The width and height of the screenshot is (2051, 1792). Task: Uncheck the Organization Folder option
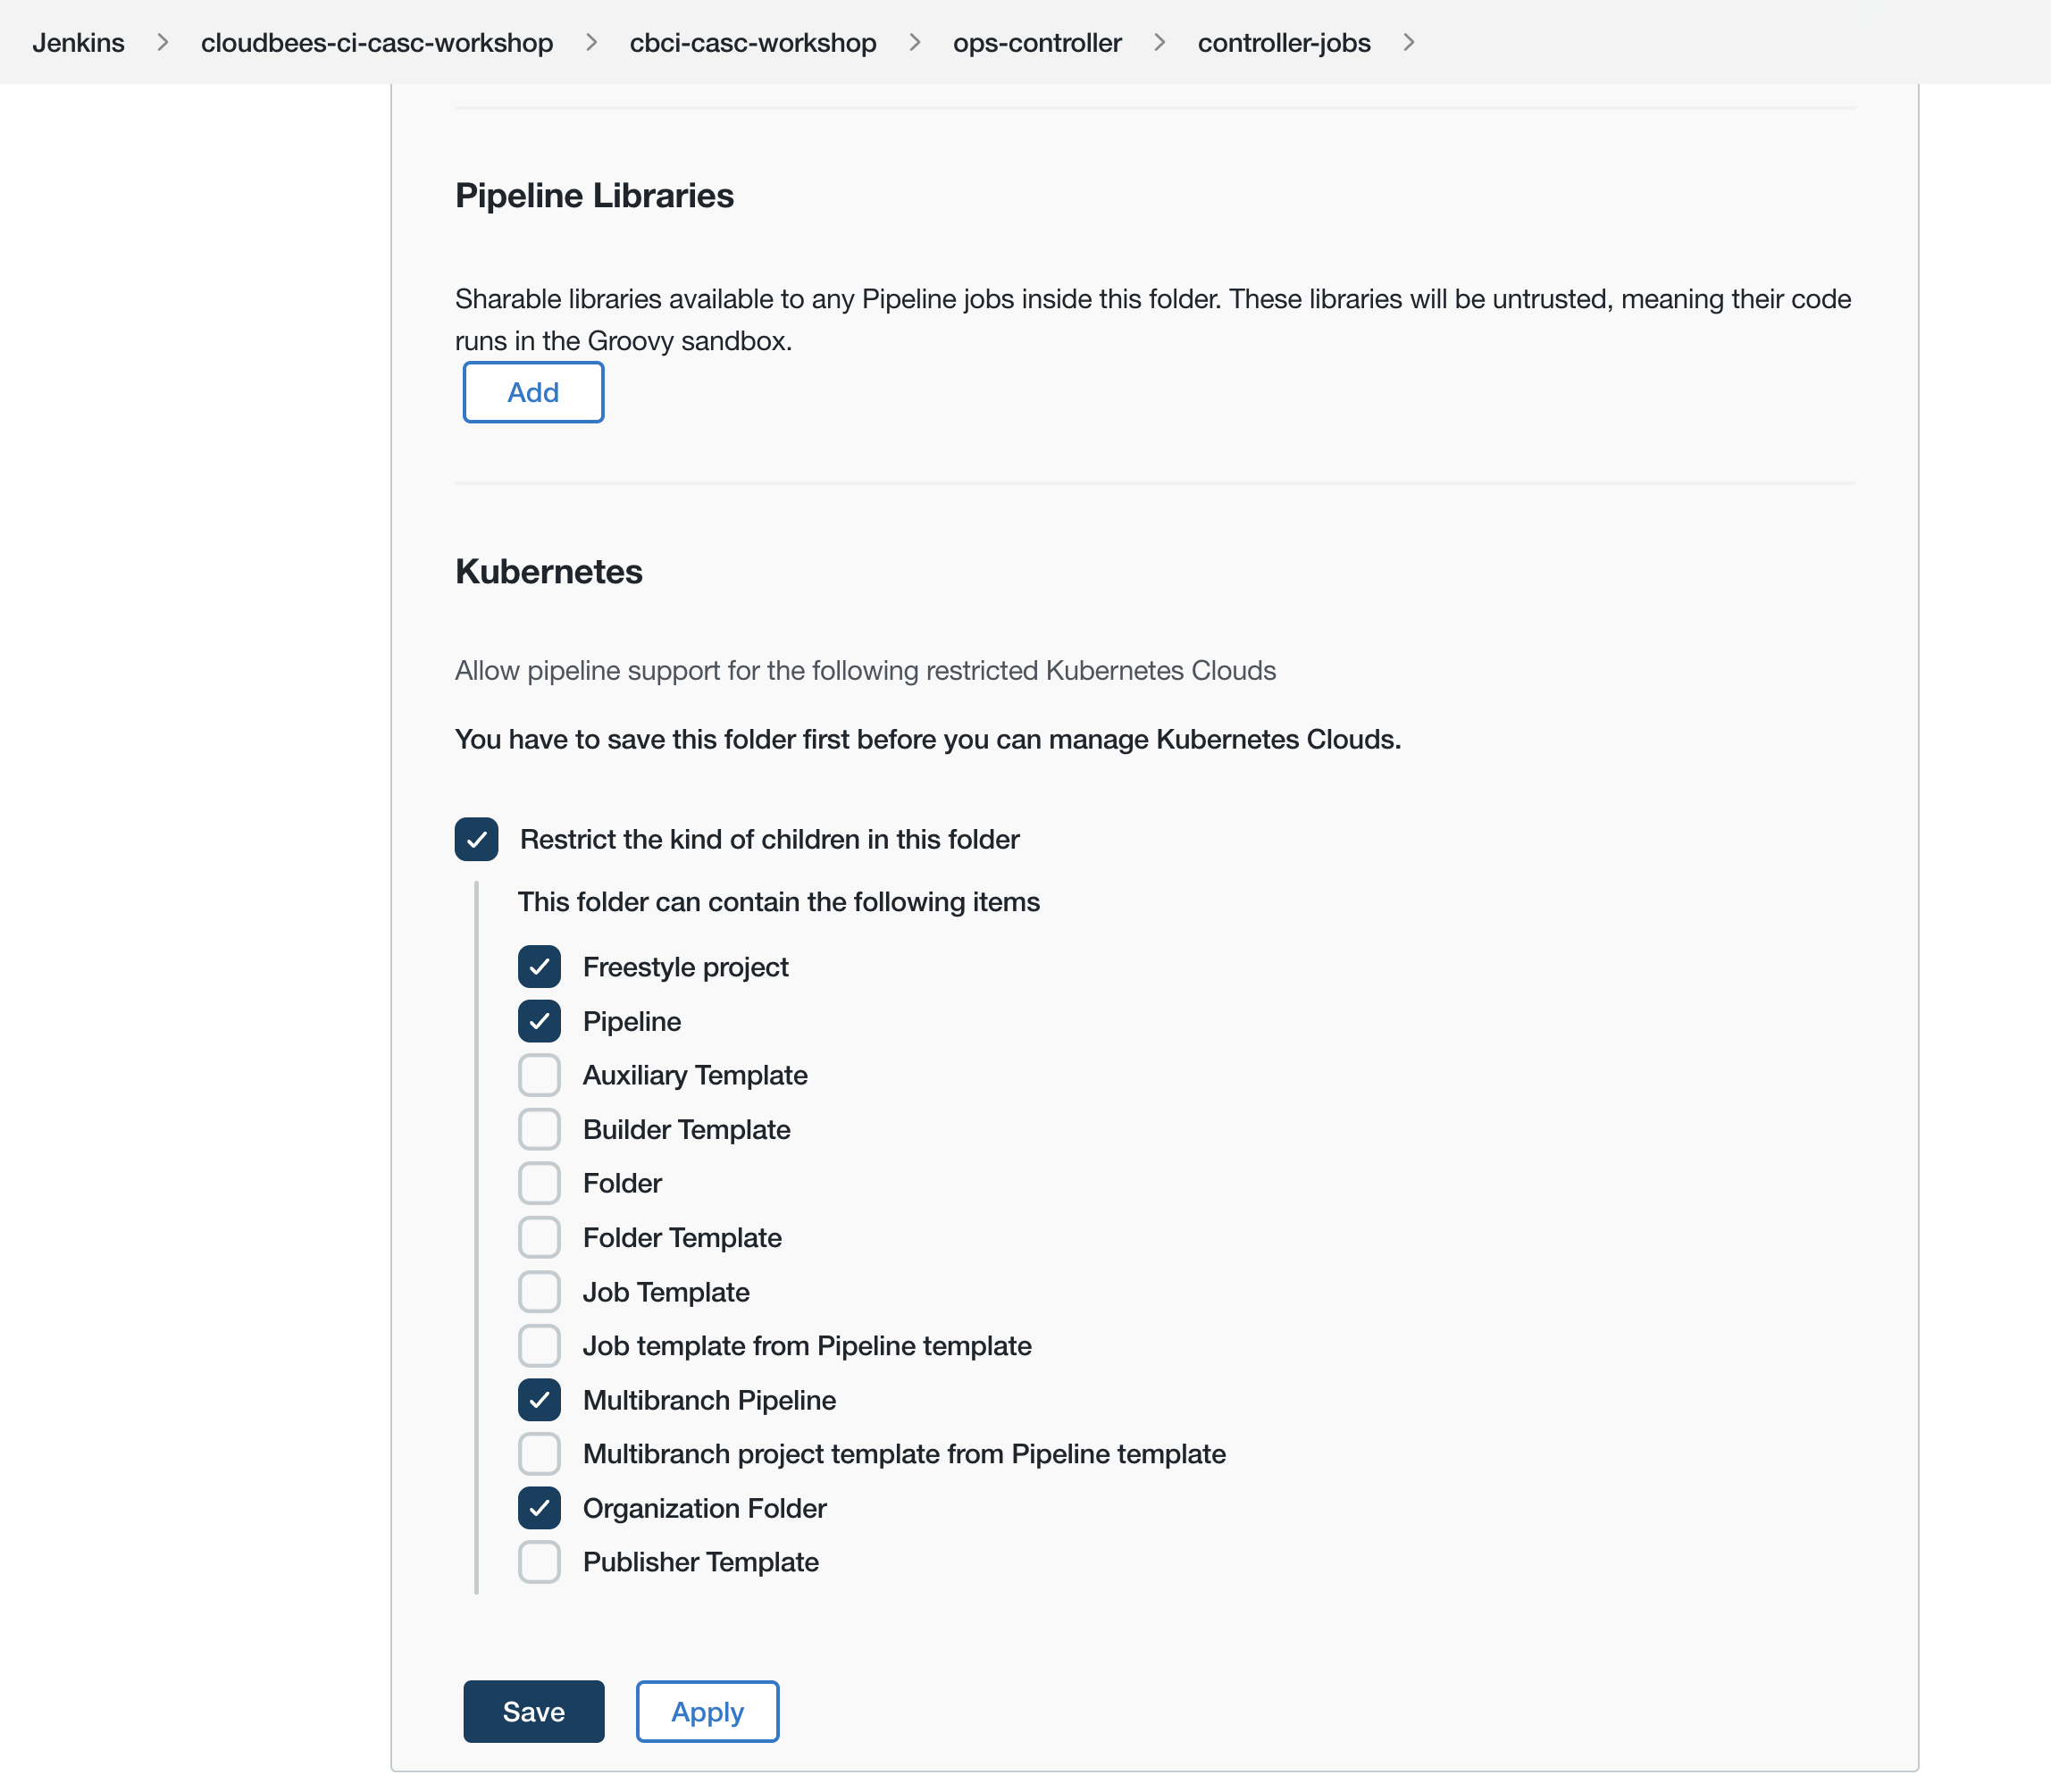tap(539, 1508)
